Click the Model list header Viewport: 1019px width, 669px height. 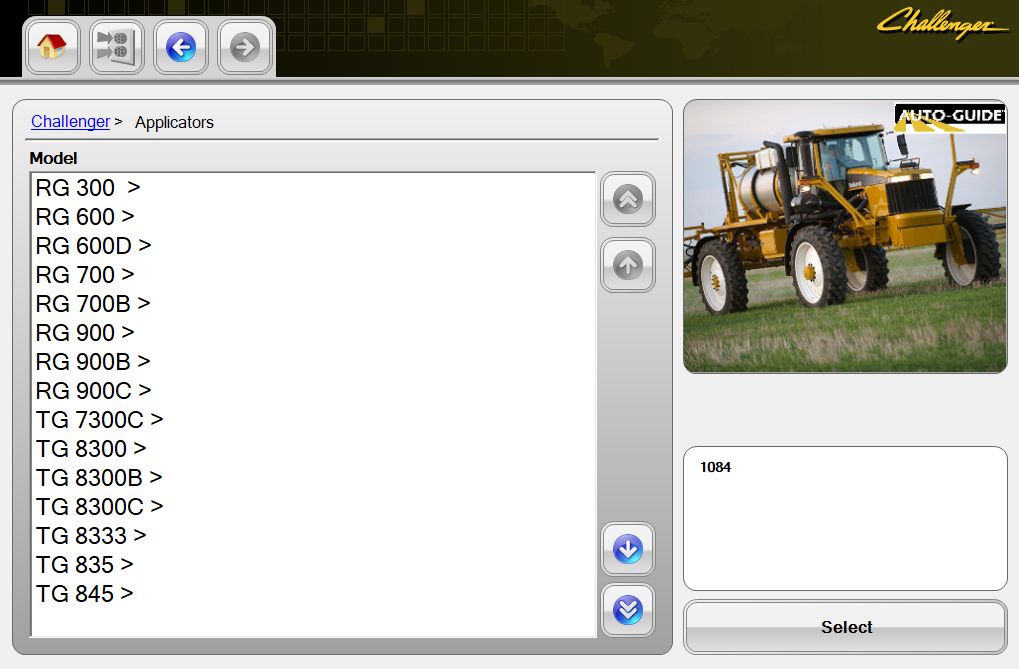(x=54, y=158)
